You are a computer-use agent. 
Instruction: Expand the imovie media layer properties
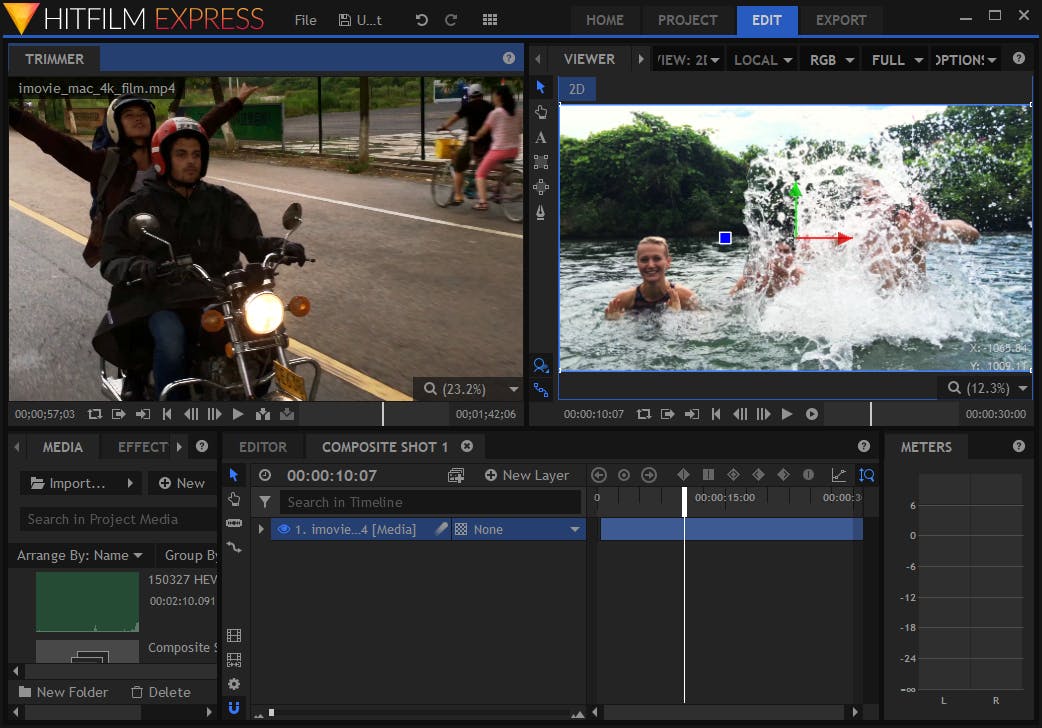pos(262,529)
